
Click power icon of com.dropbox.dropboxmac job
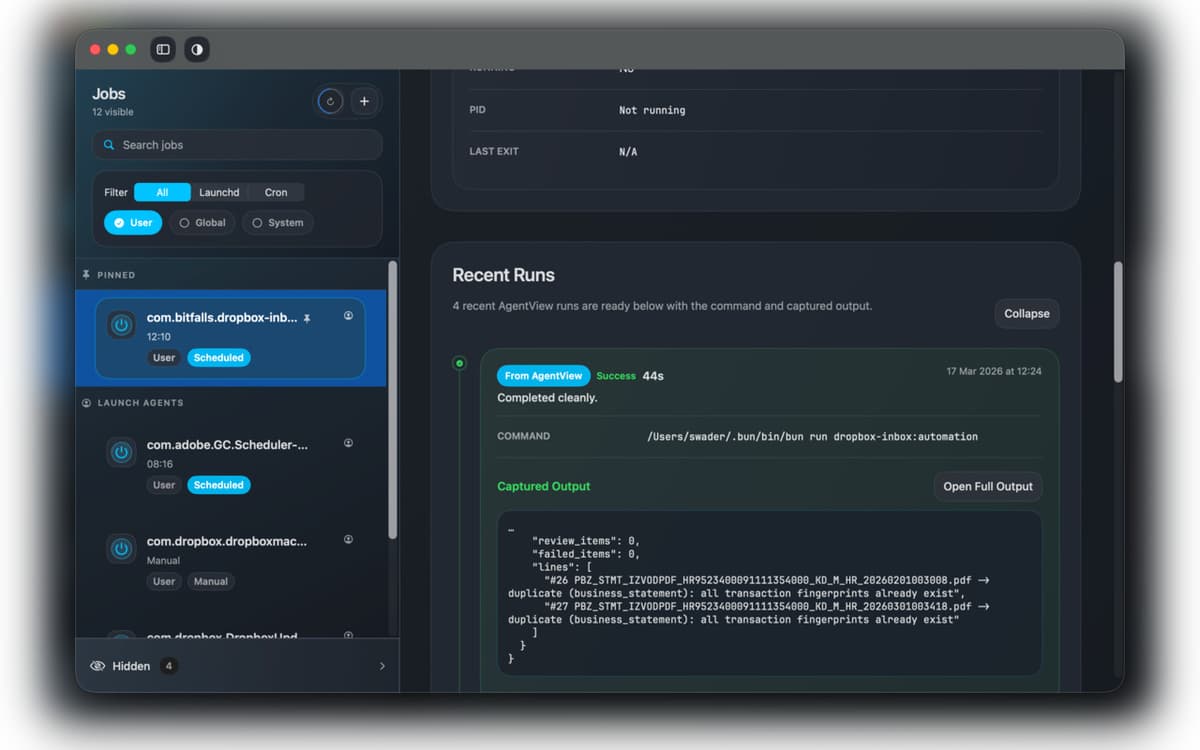122,548
